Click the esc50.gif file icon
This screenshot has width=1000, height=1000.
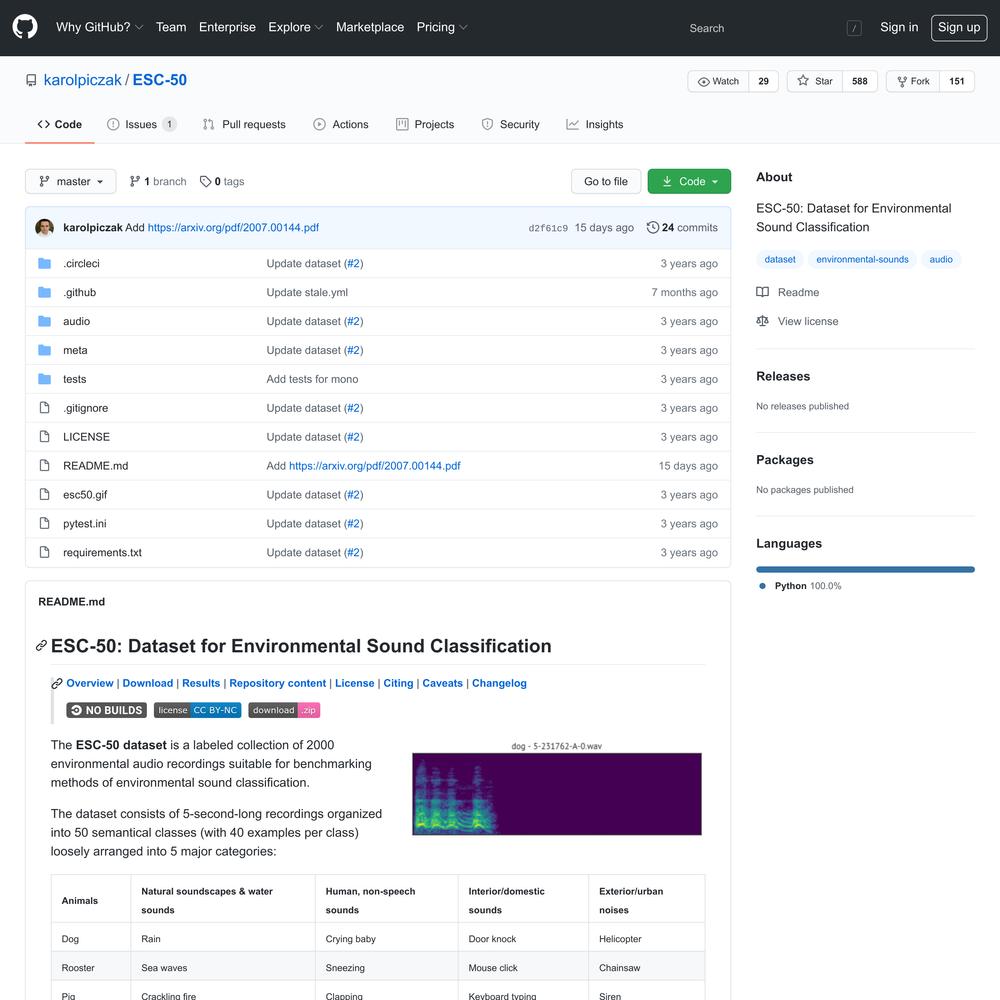[x=45, y=494]
